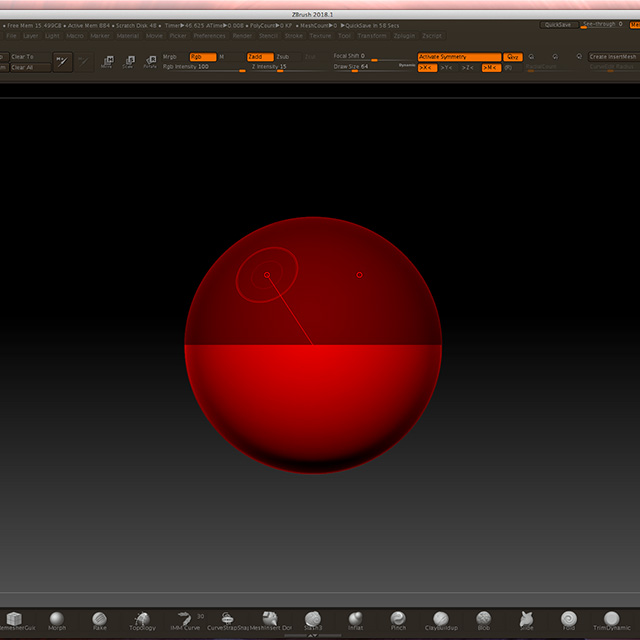Open the Transform menu
Viewport: 640px width, 640px height.
[x=372, y=36]
